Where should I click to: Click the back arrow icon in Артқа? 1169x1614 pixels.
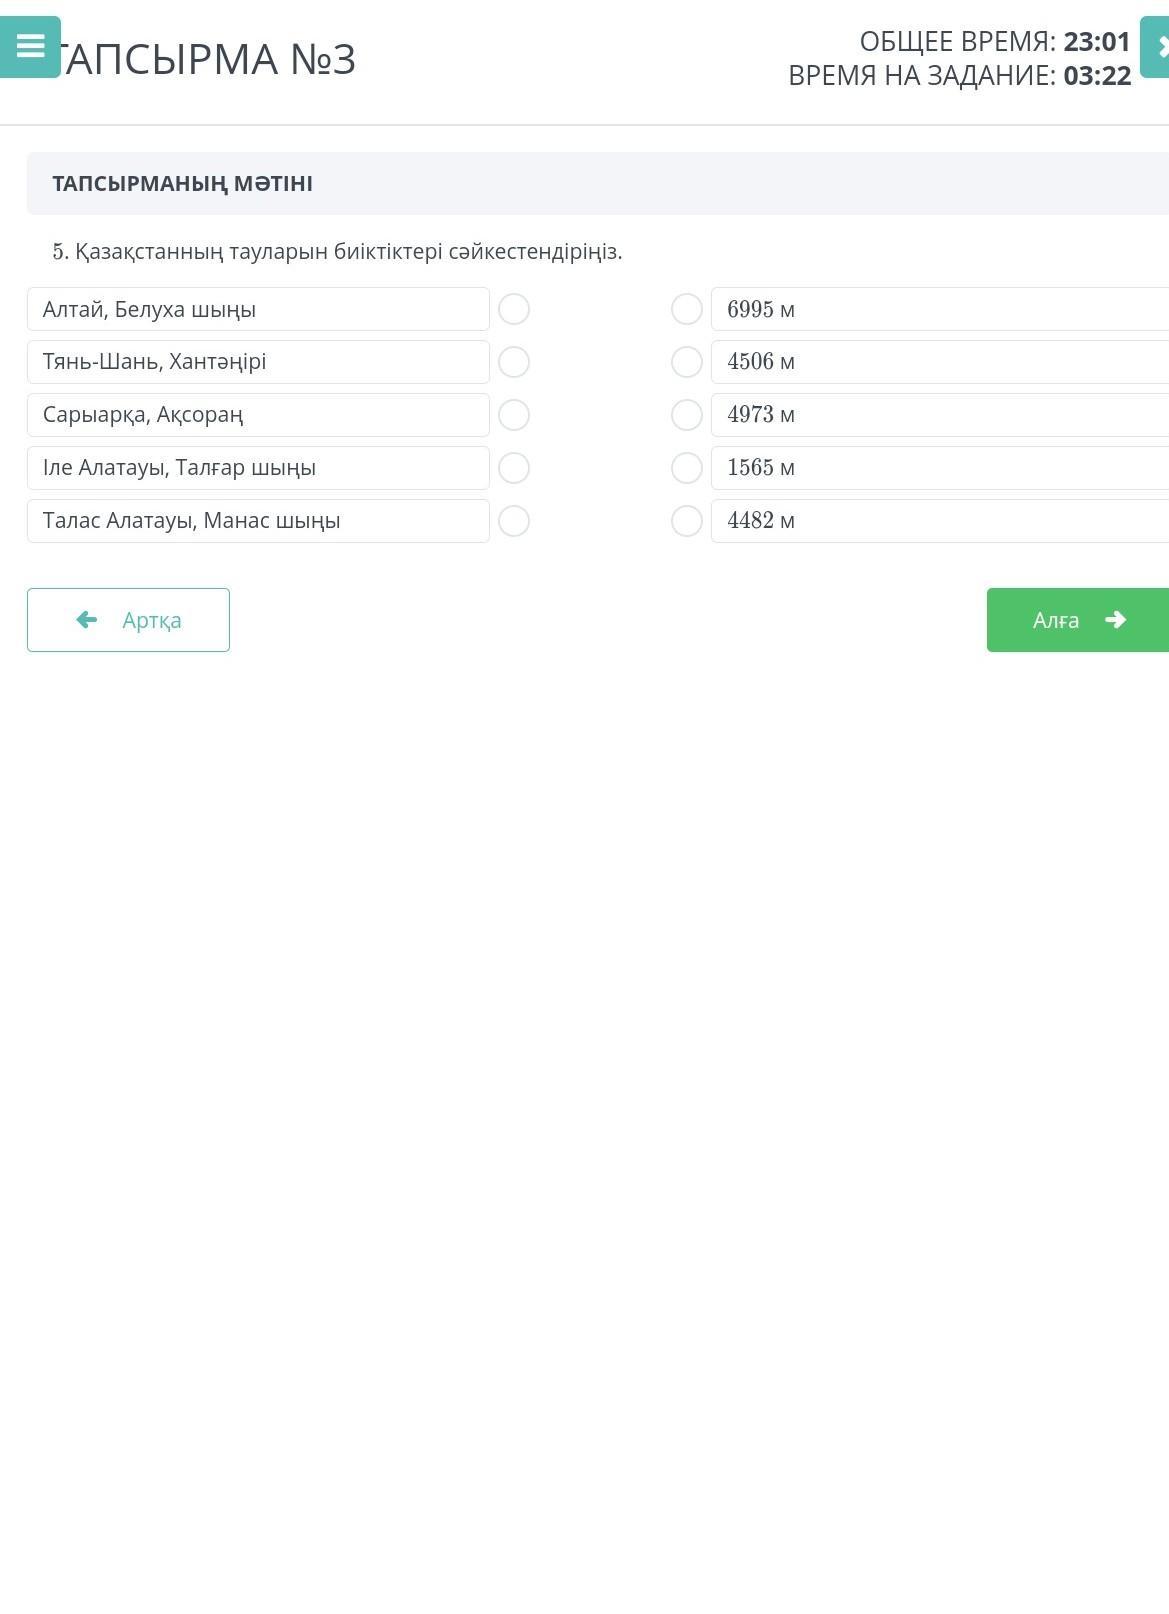tap(87, 620)
